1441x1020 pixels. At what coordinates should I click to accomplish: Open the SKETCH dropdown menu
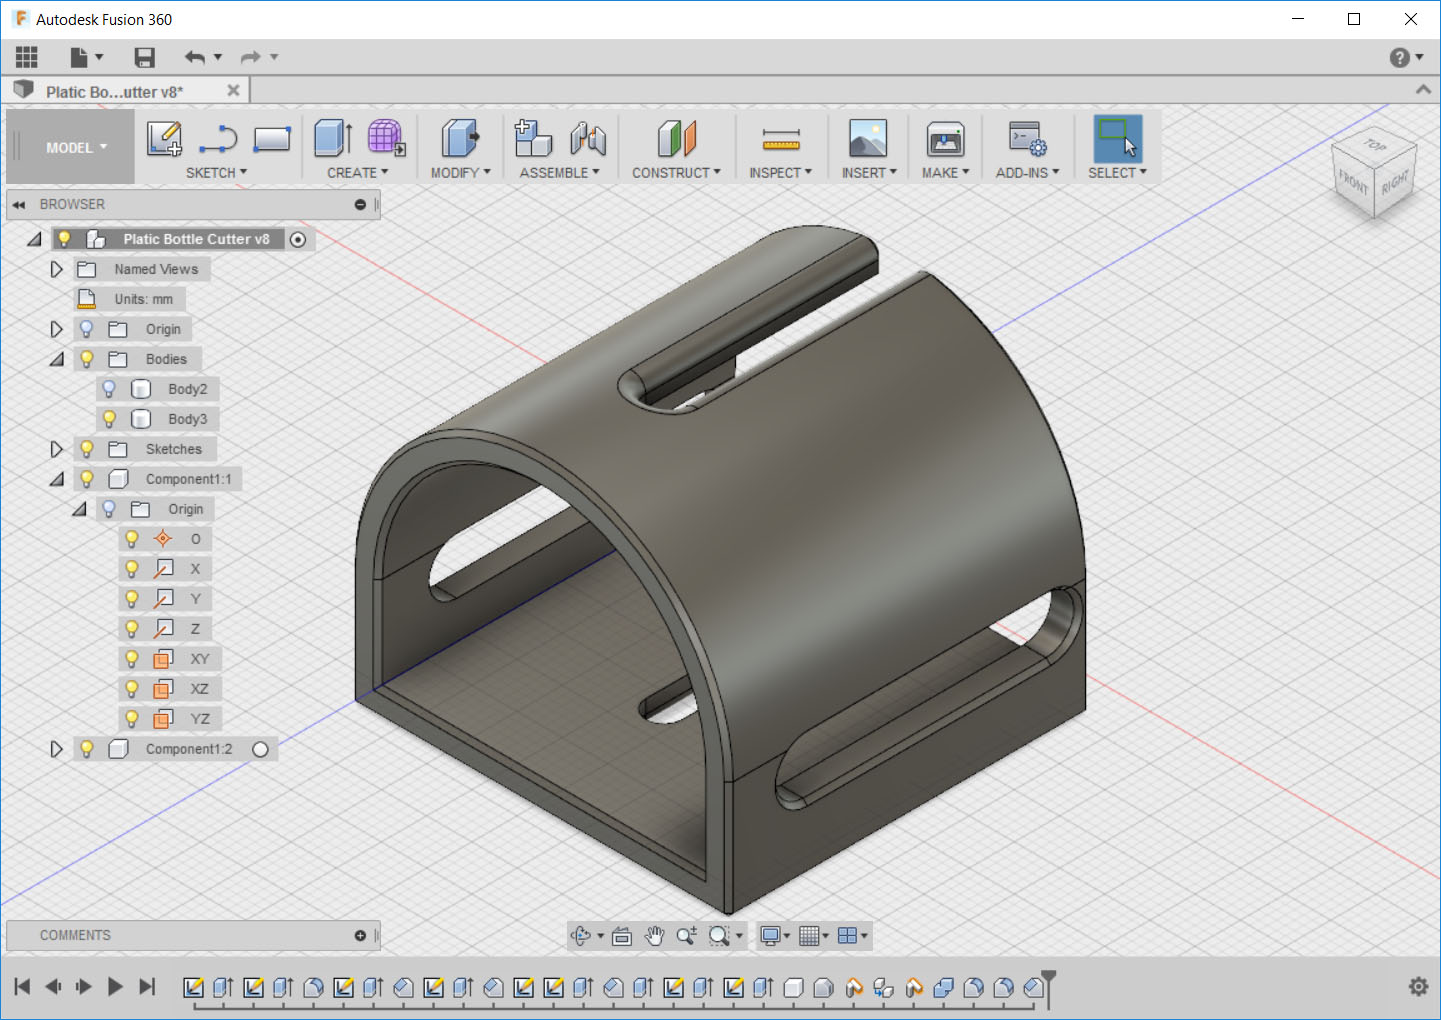pyautogui.click(x=216, y=173)
